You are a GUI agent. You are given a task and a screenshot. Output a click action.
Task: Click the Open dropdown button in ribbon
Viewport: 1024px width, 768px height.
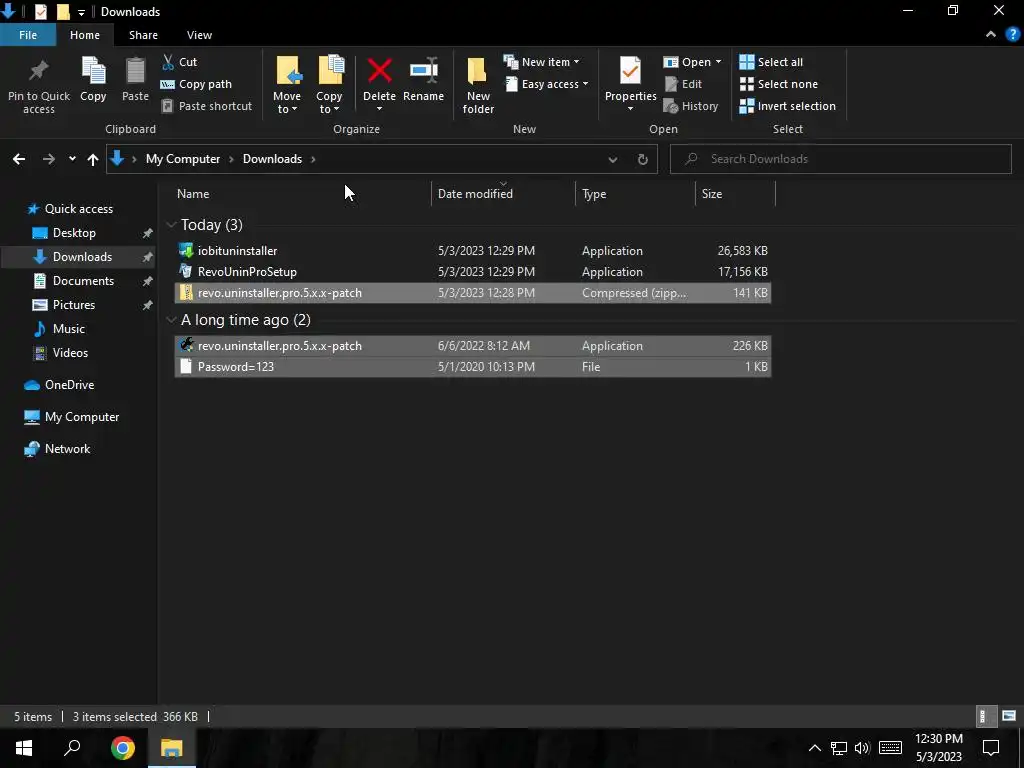click(x=692, y=62)
